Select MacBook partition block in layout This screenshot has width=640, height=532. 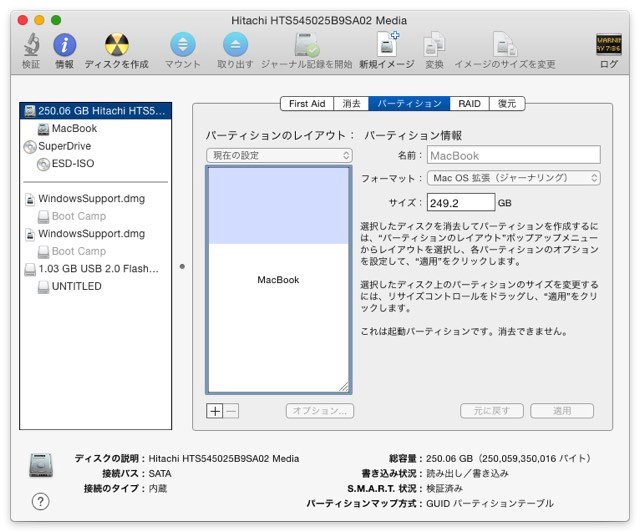279,280
